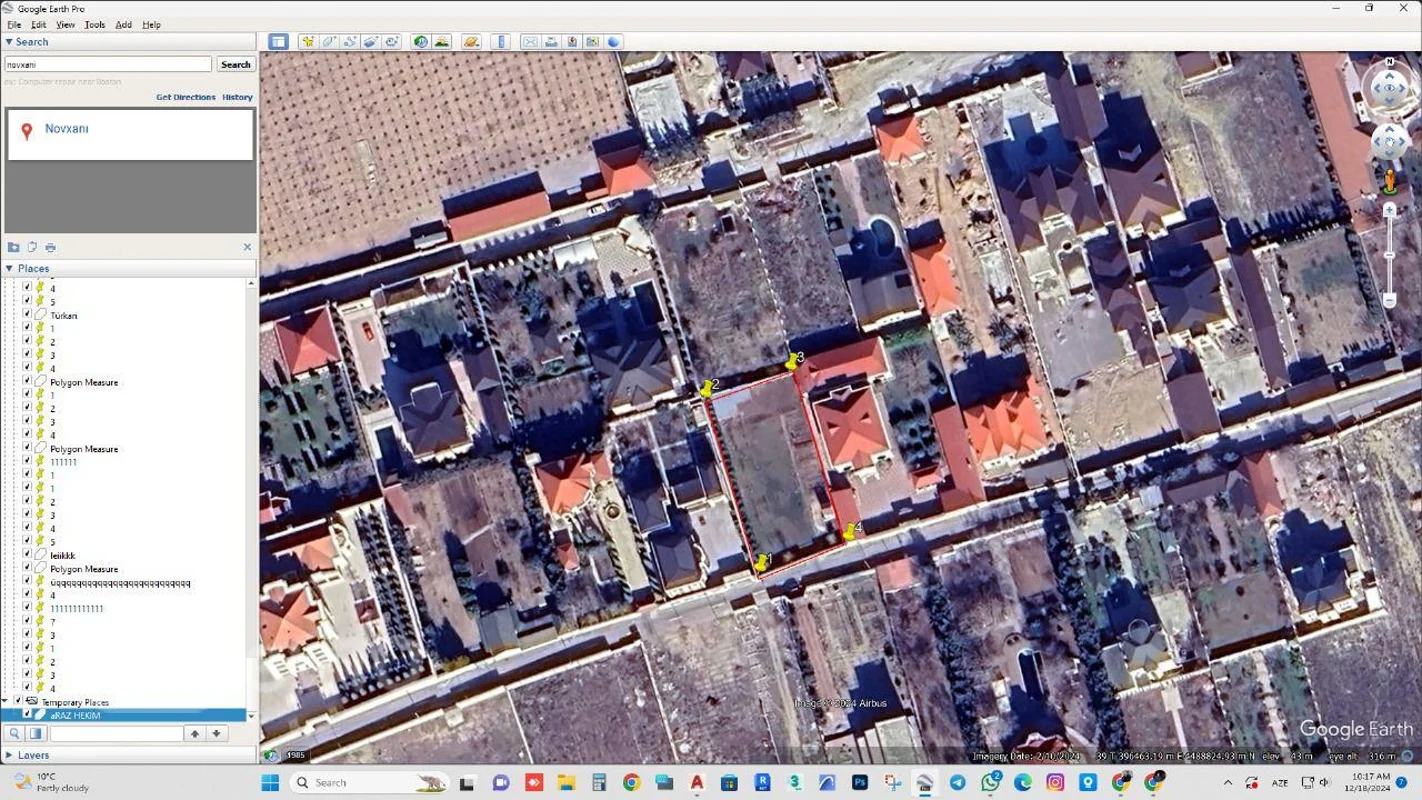Click the new folder icon above Places

point(13,247)
